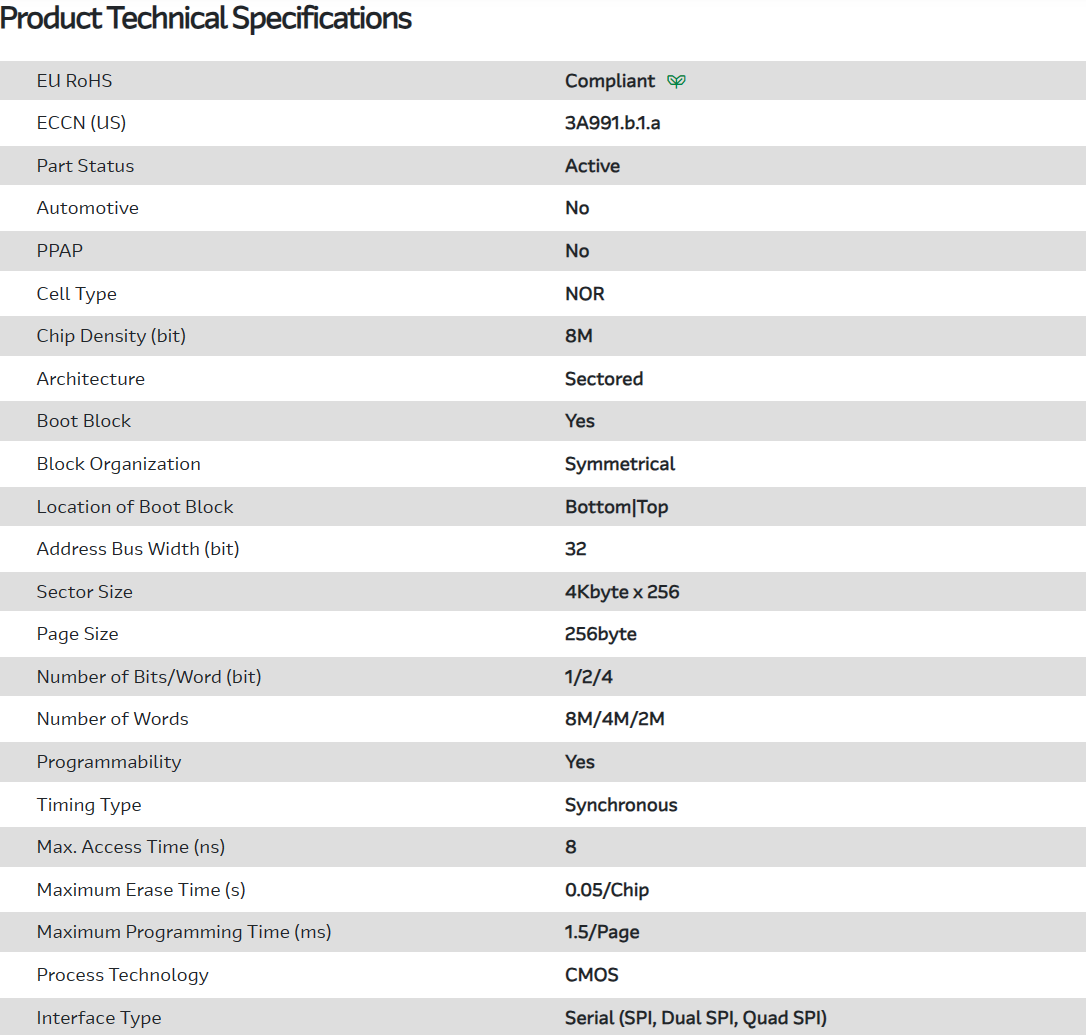Screen dimensions: 1086x1035
Task: Select the Bottom|Top boot block location
Action: click(x=616, y=507)
